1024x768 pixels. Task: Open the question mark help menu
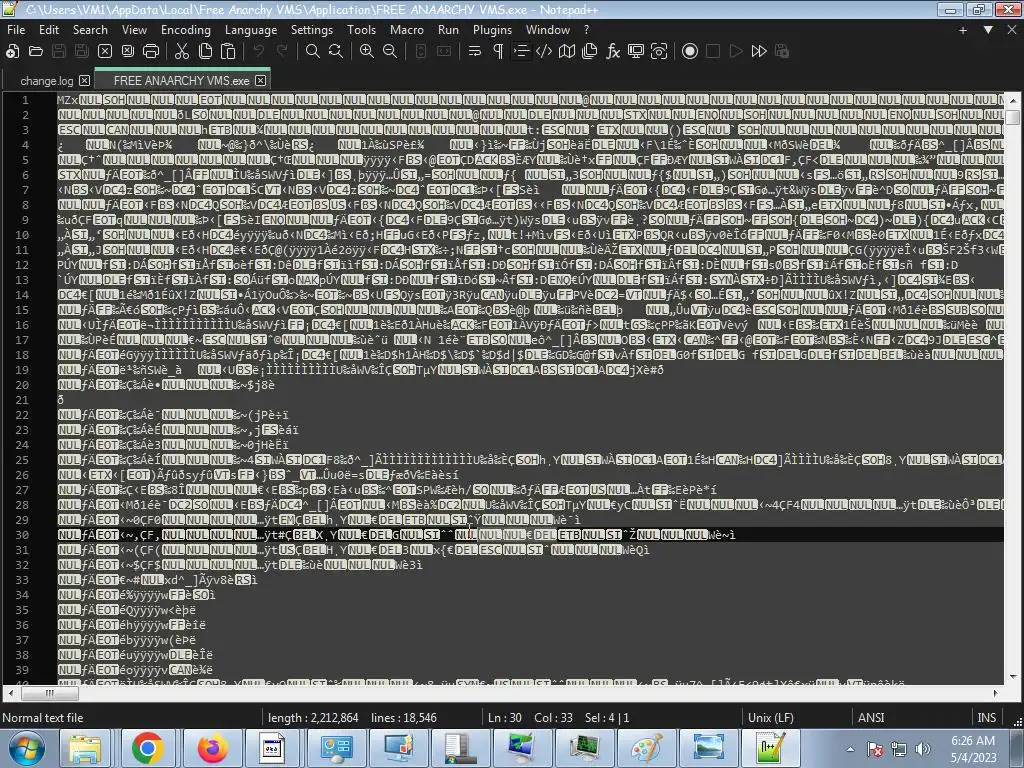(x=586, y=30)
